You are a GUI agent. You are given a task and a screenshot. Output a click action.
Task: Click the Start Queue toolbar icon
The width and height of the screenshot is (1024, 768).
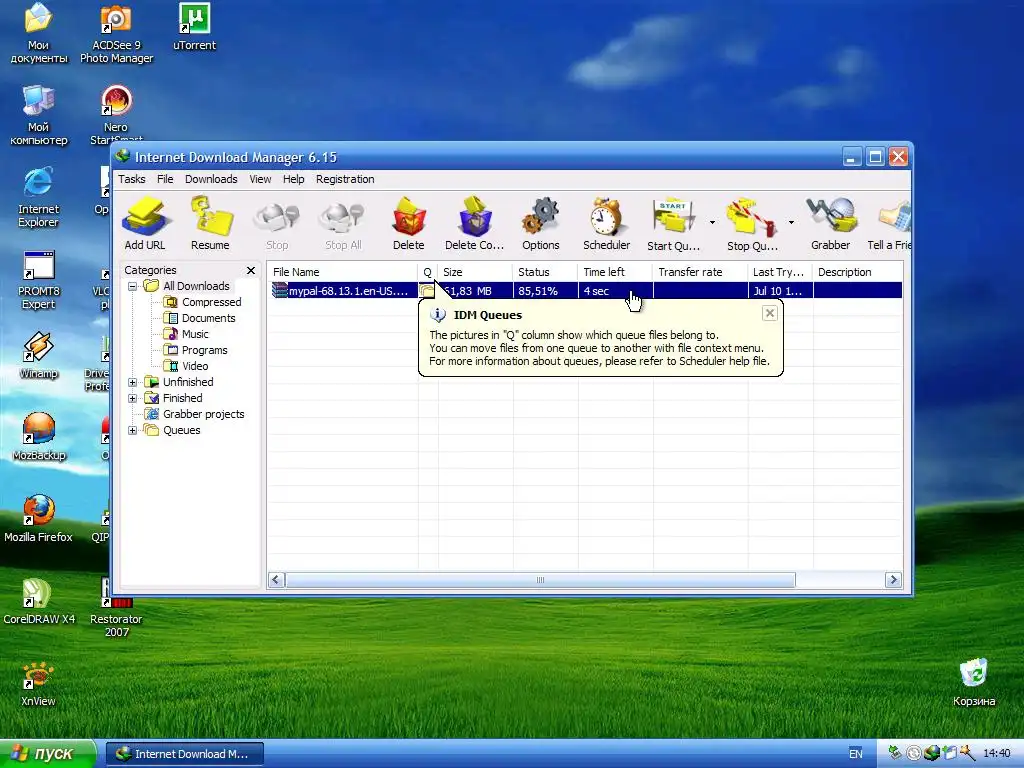coord(673,224)
